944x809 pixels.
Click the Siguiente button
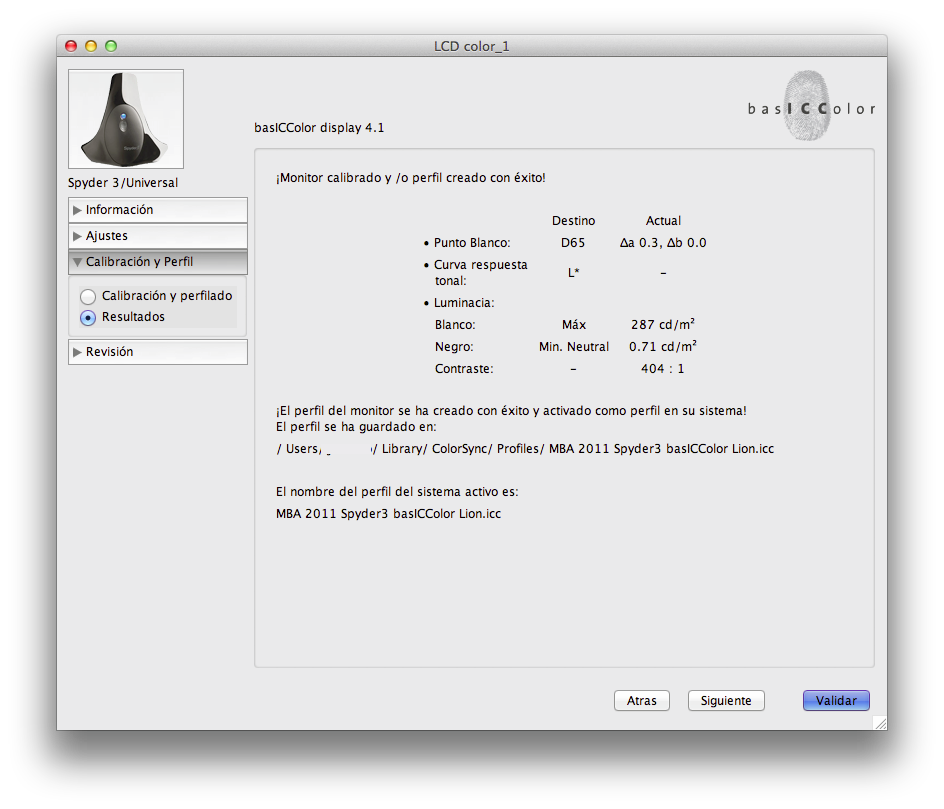(726, 701)
